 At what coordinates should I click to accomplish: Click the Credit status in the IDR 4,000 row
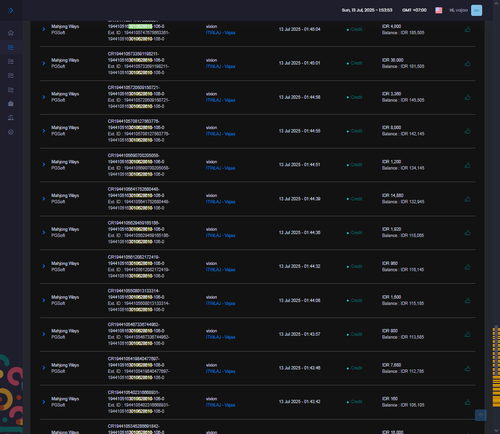pyautogui.click(x=356, y=29)
